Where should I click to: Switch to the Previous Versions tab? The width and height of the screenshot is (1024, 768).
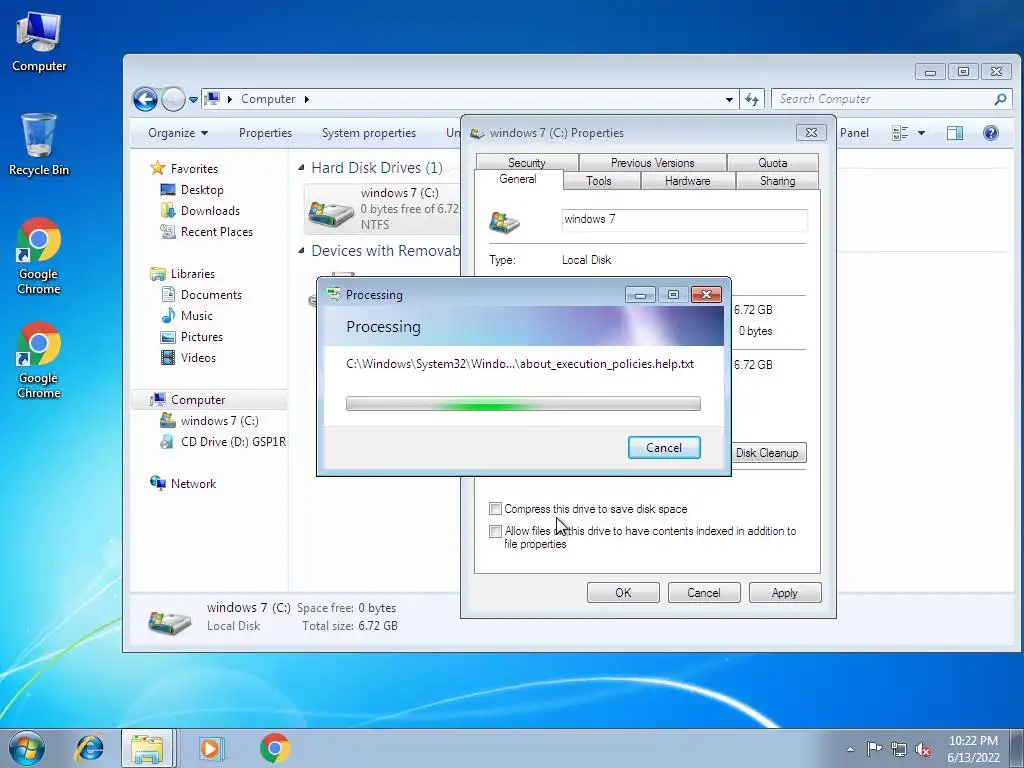click(652, 163)
